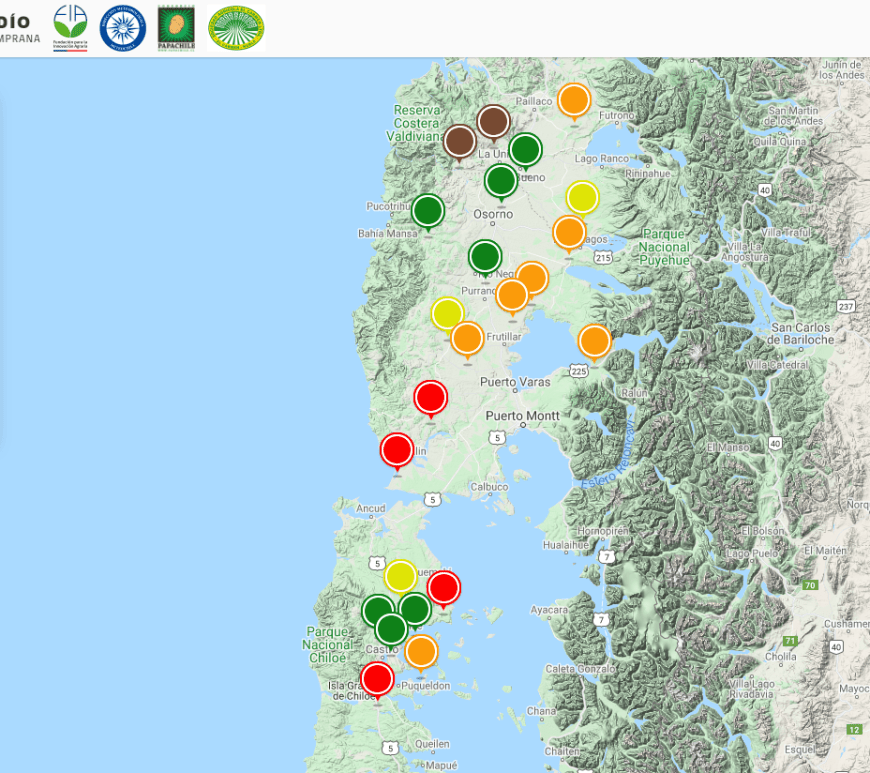This screenshot has height=773, width=870.
Task: Click the Papachile potato logo
Action: pyautogui.click(x=176, y=27)
